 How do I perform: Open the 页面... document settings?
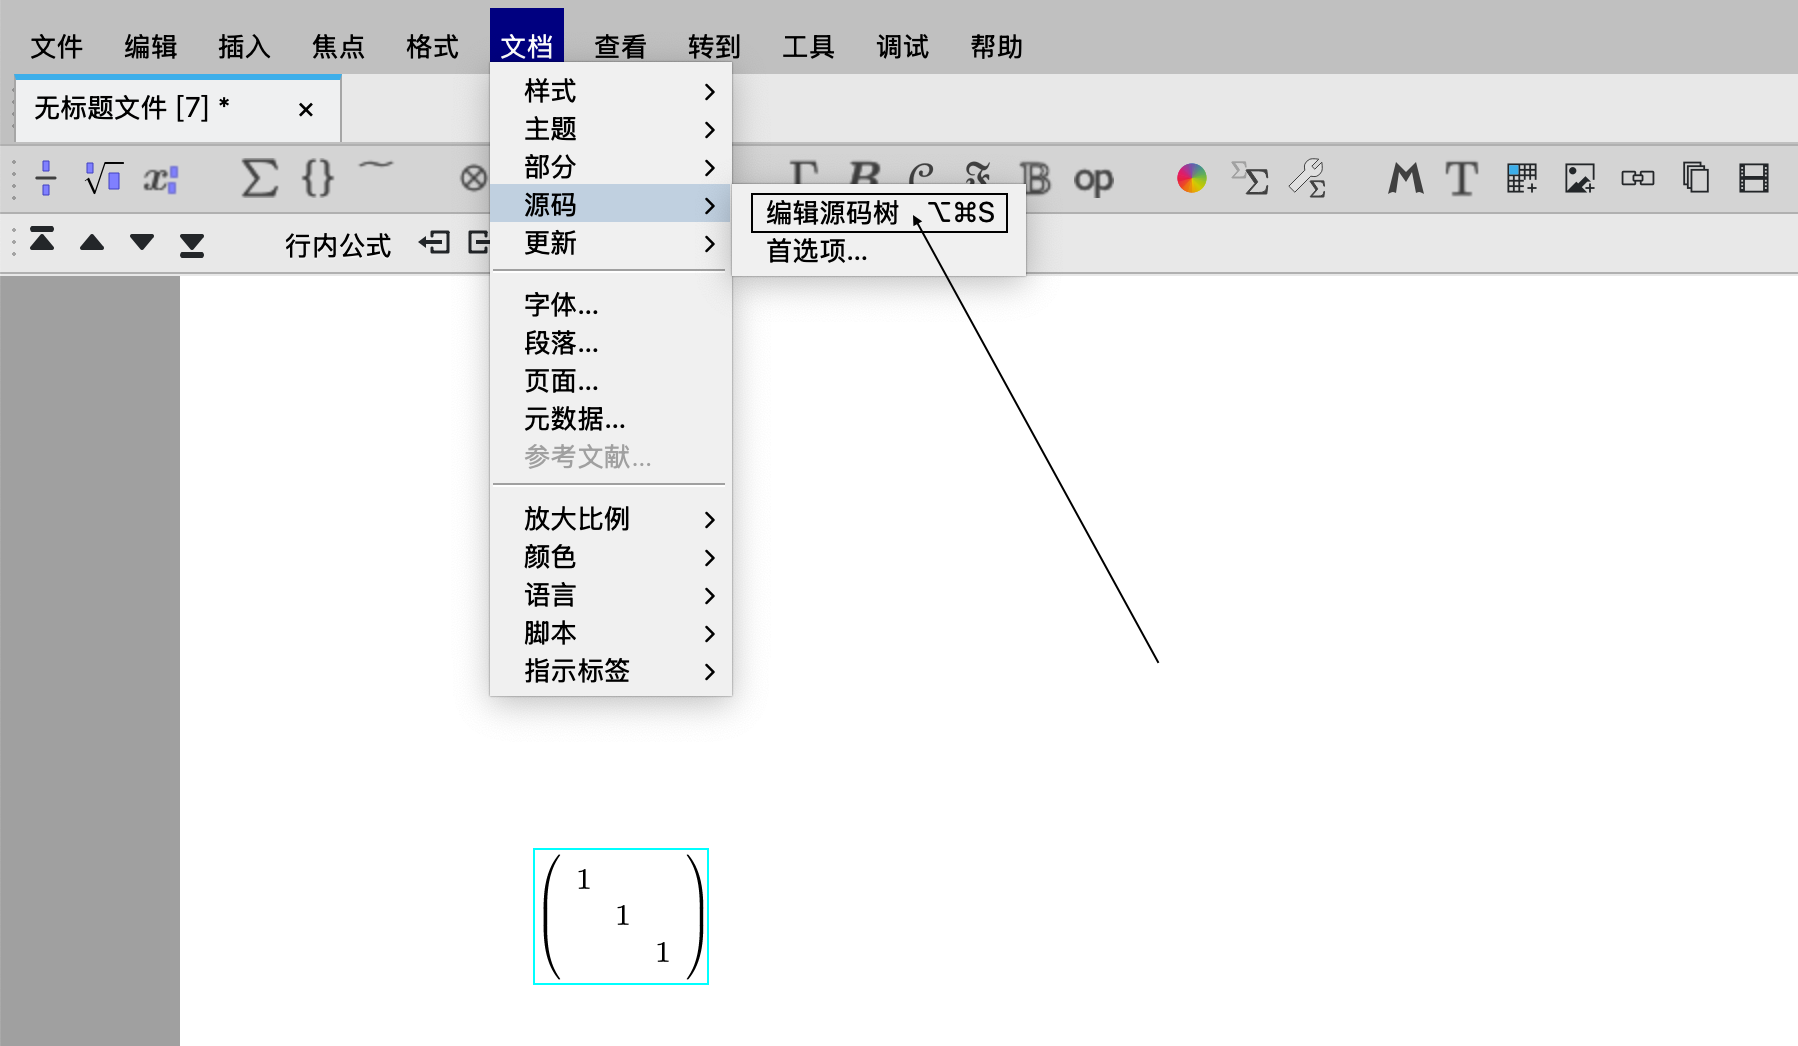click(x=561, y=381)
